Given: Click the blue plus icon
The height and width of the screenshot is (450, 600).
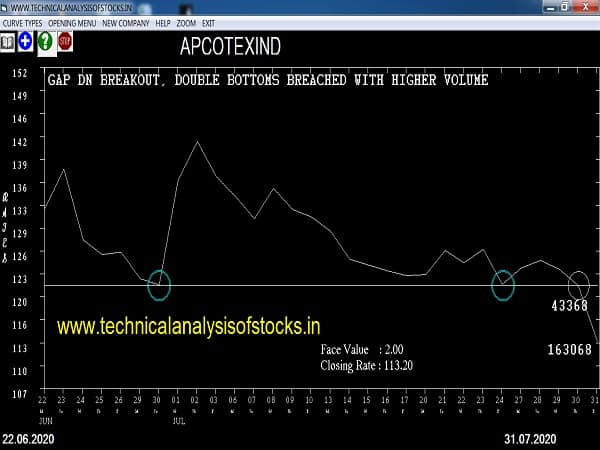Looking at the screenshot, I should click(x=26, y=41).
